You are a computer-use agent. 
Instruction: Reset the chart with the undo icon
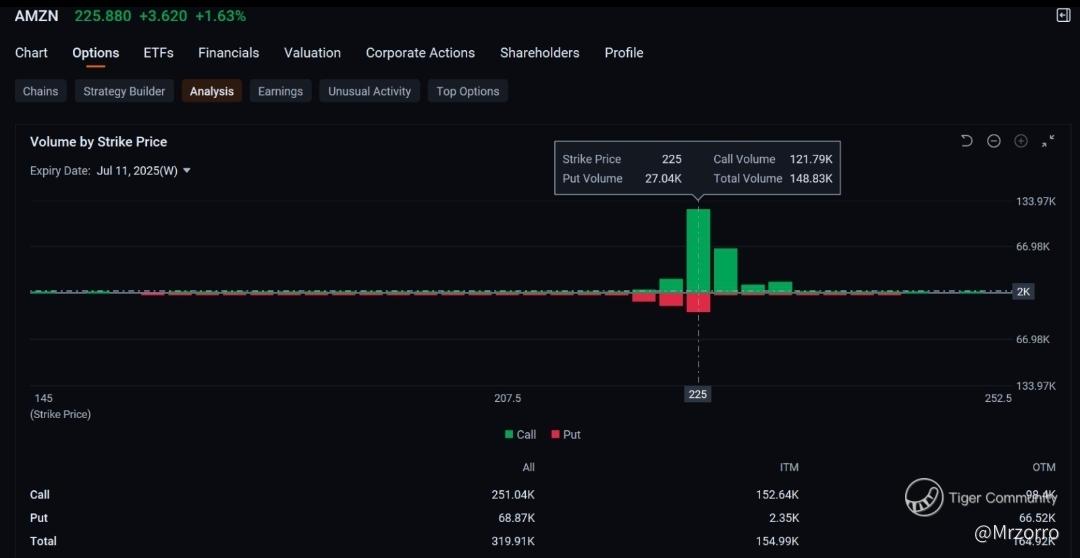(966, 141)
